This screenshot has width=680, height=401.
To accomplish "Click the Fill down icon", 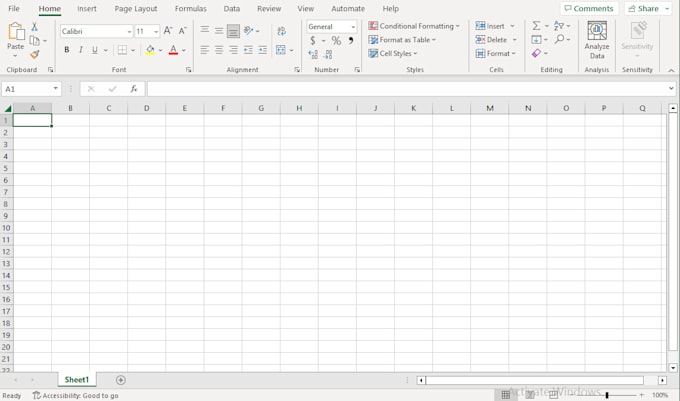I will pos(536,39).
